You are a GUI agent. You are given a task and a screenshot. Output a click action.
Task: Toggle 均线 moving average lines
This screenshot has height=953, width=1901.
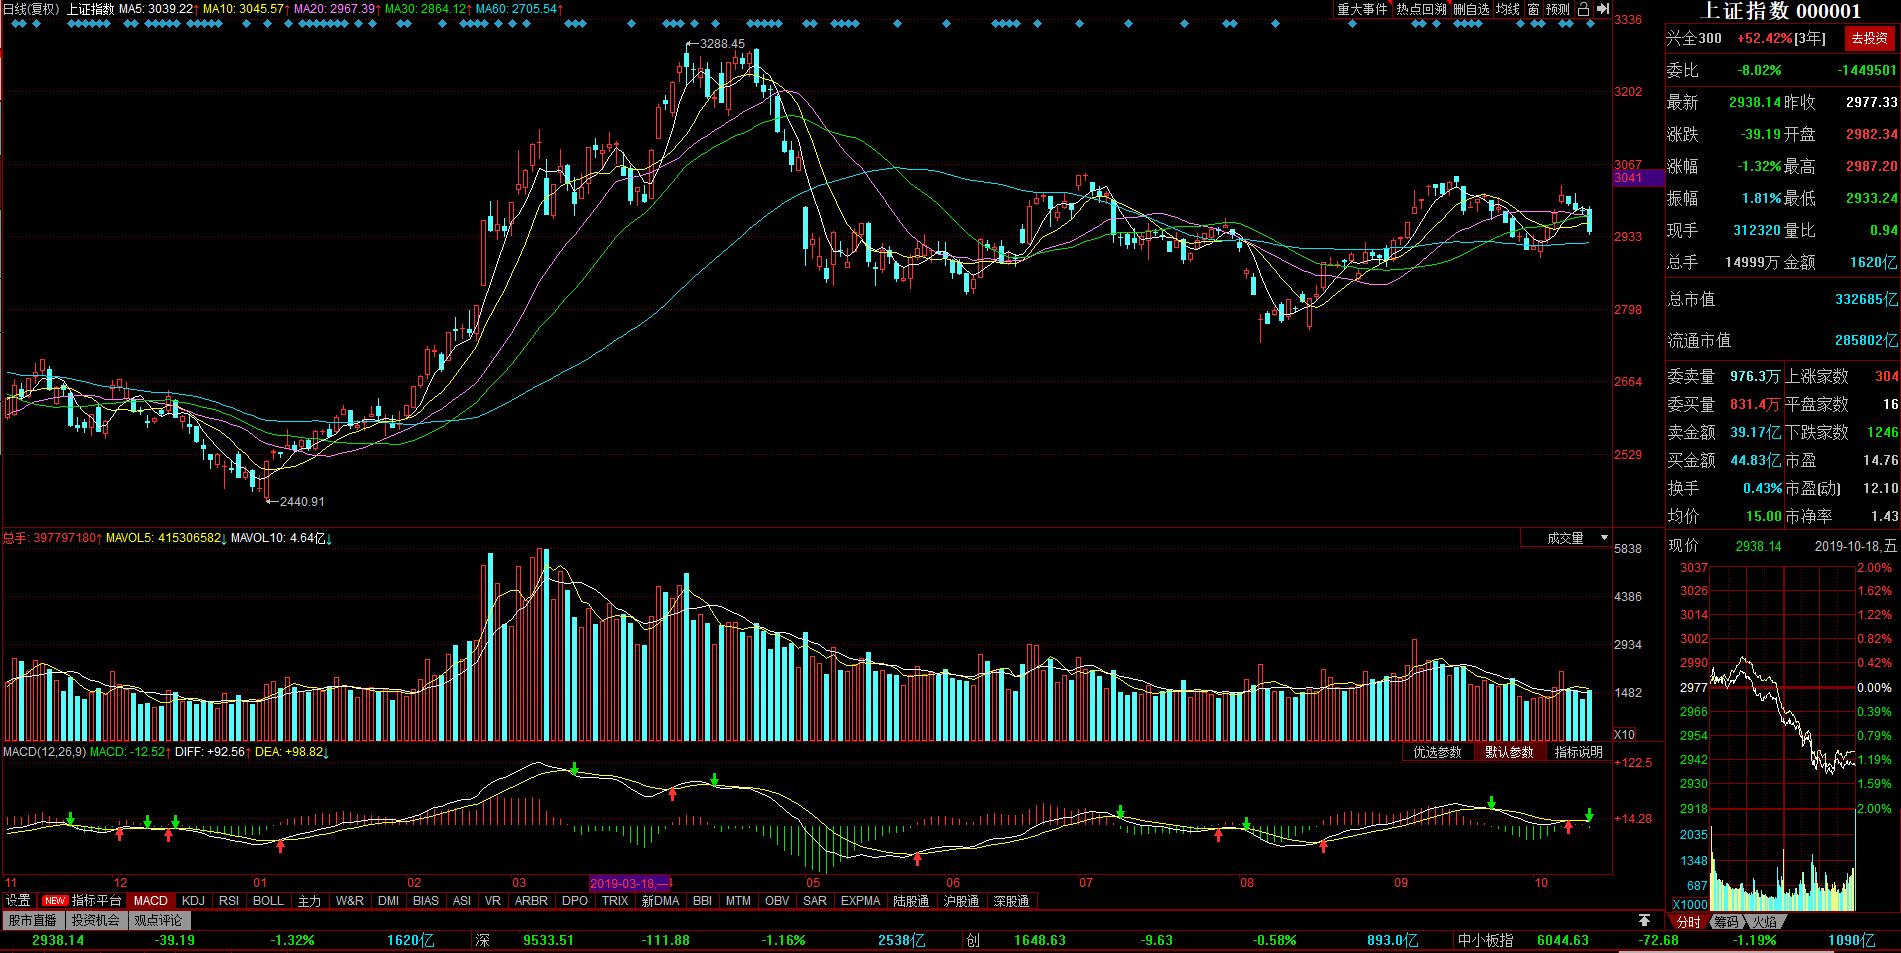point(1507,9)
